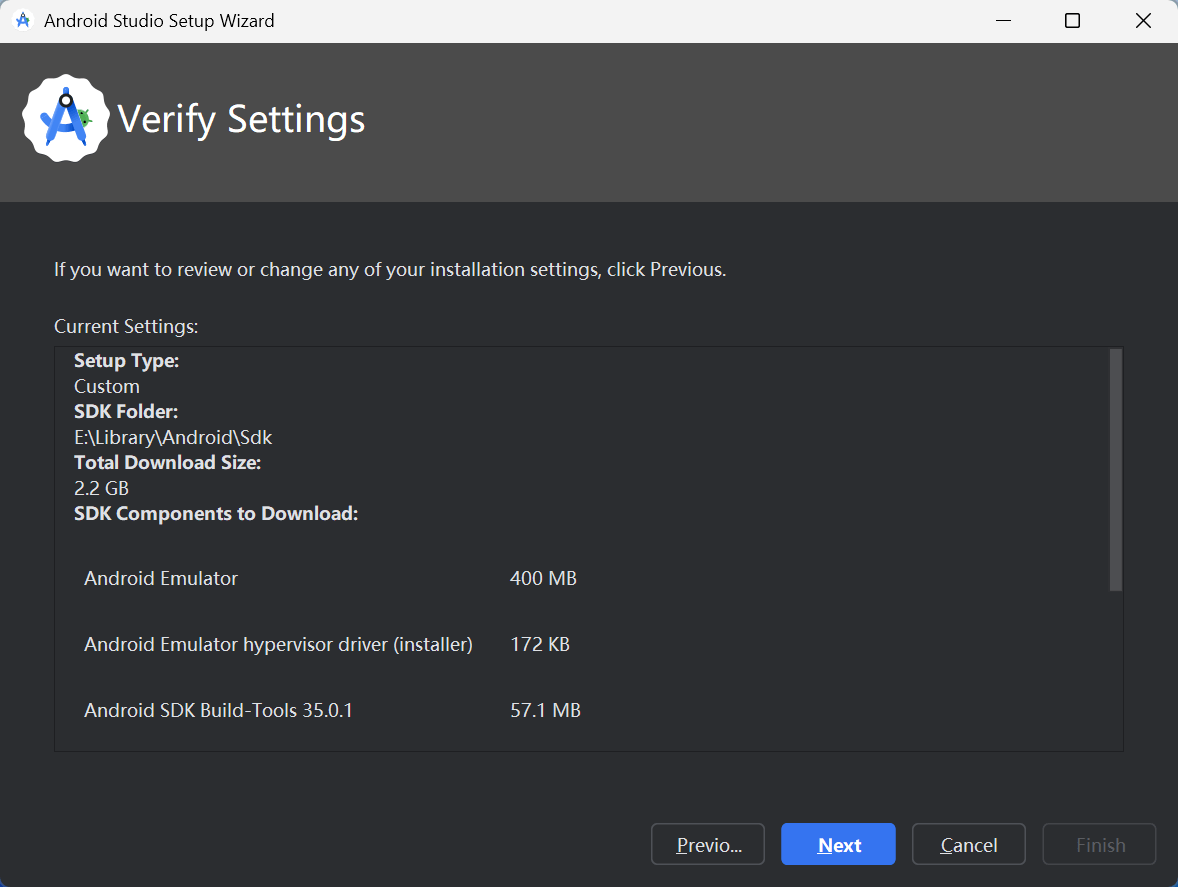Click the '172 KB' size value
Screen dimensions: 1178x887
(x=540, y=644)
